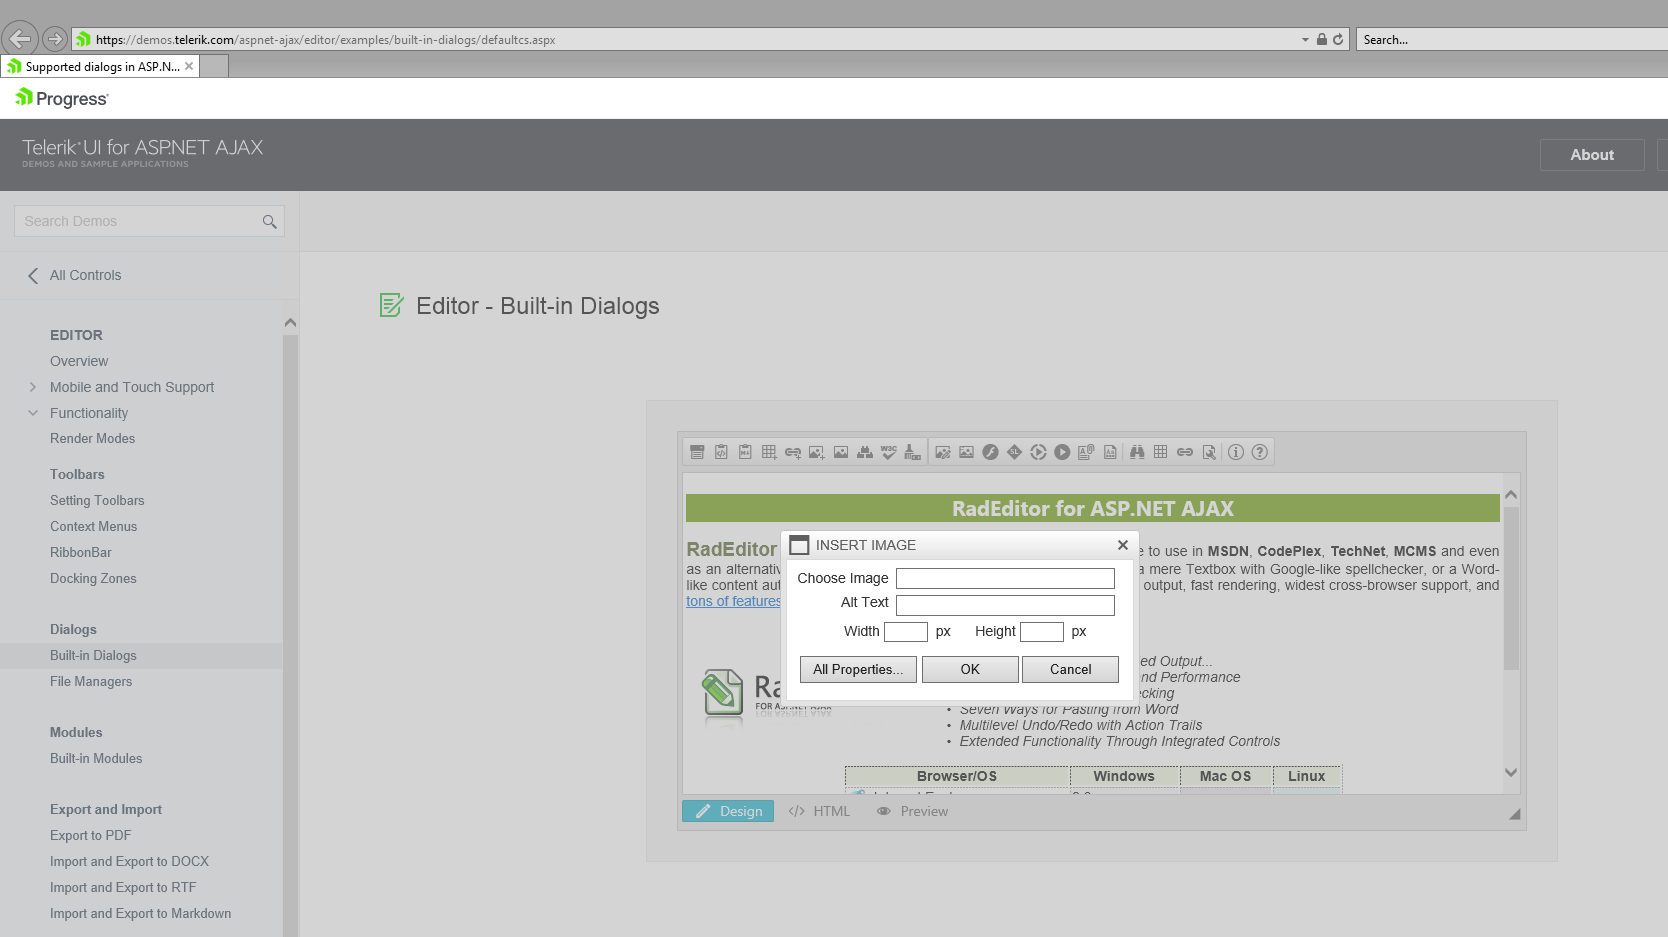Open the Link Manager chain icon
The width and height of the screenshot is (1668, 937).
coord(1185,452)
